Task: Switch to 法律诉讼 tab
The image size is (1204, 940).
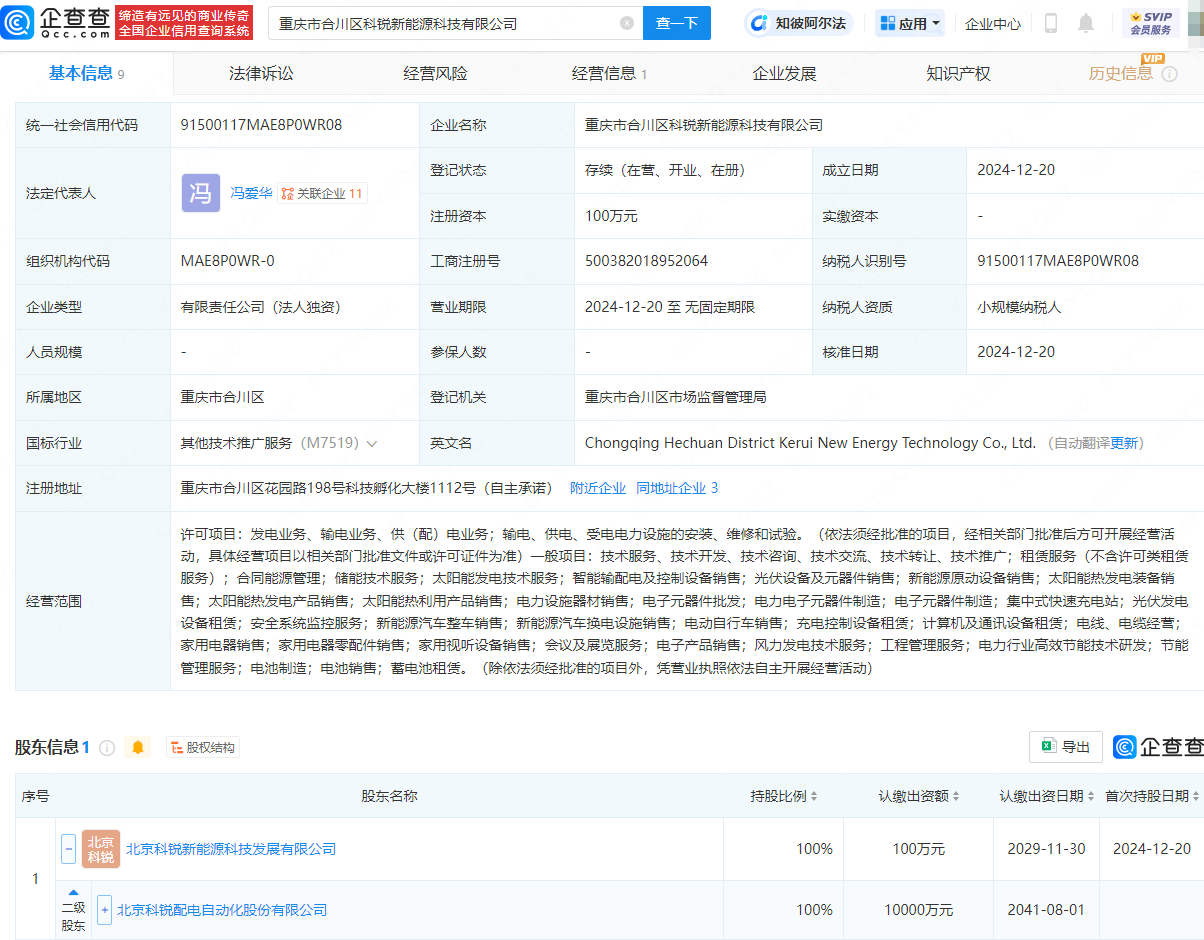Action: click(261, 73)
